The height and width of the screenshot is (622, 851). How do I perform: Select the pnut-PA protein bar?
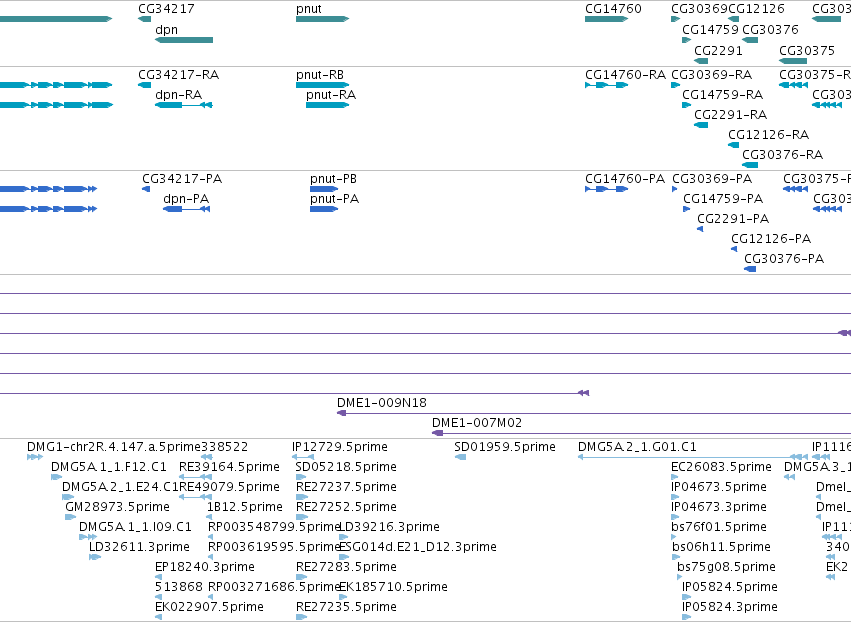(x=324, y=209)
